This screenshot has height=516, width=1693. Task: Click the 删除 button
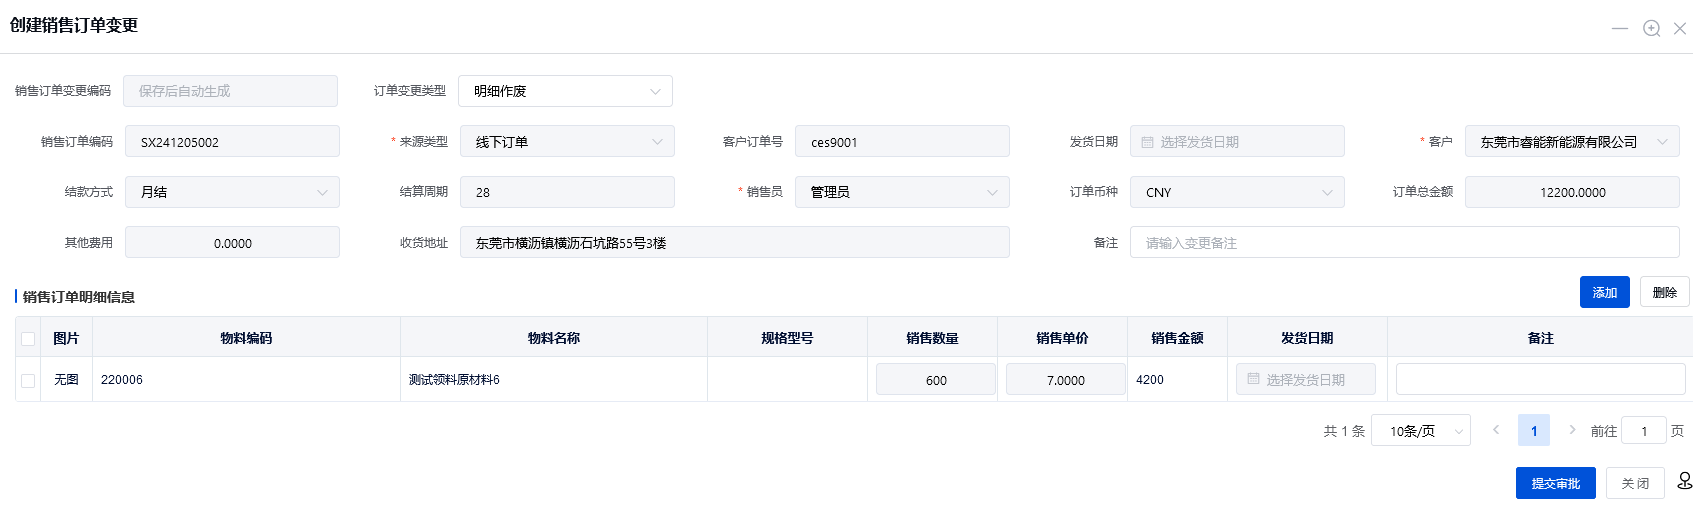[1665, 292]
